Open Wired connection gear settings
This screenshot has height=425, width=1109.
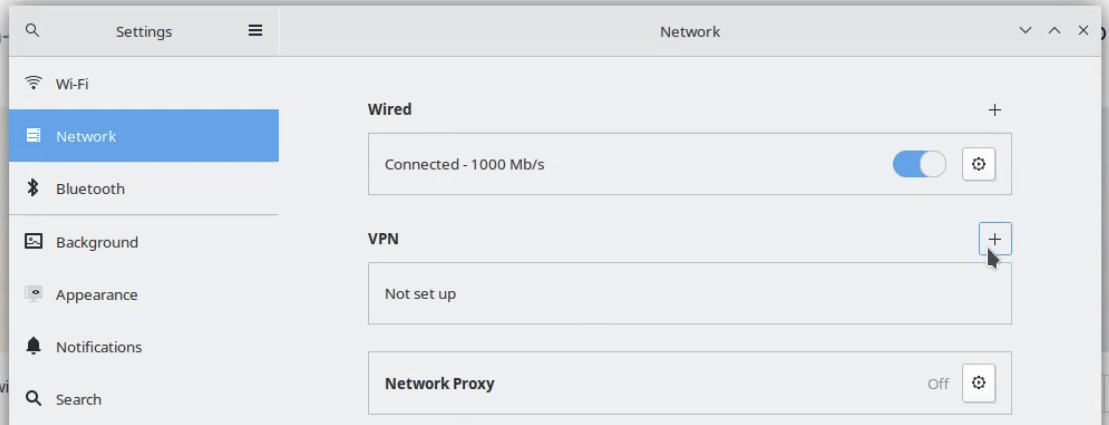tap(978, 164)
